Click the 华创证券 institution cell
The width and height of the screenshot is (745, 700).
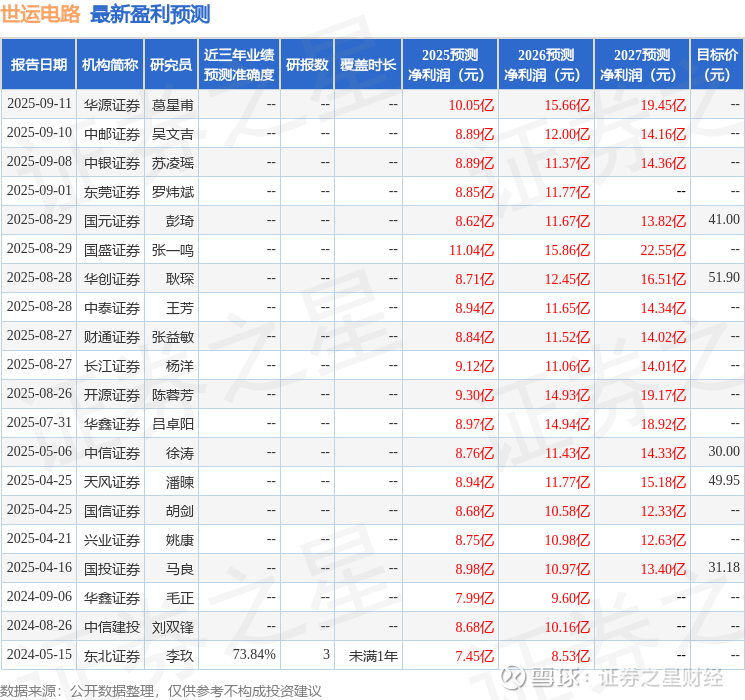click(x=112, y=279)
